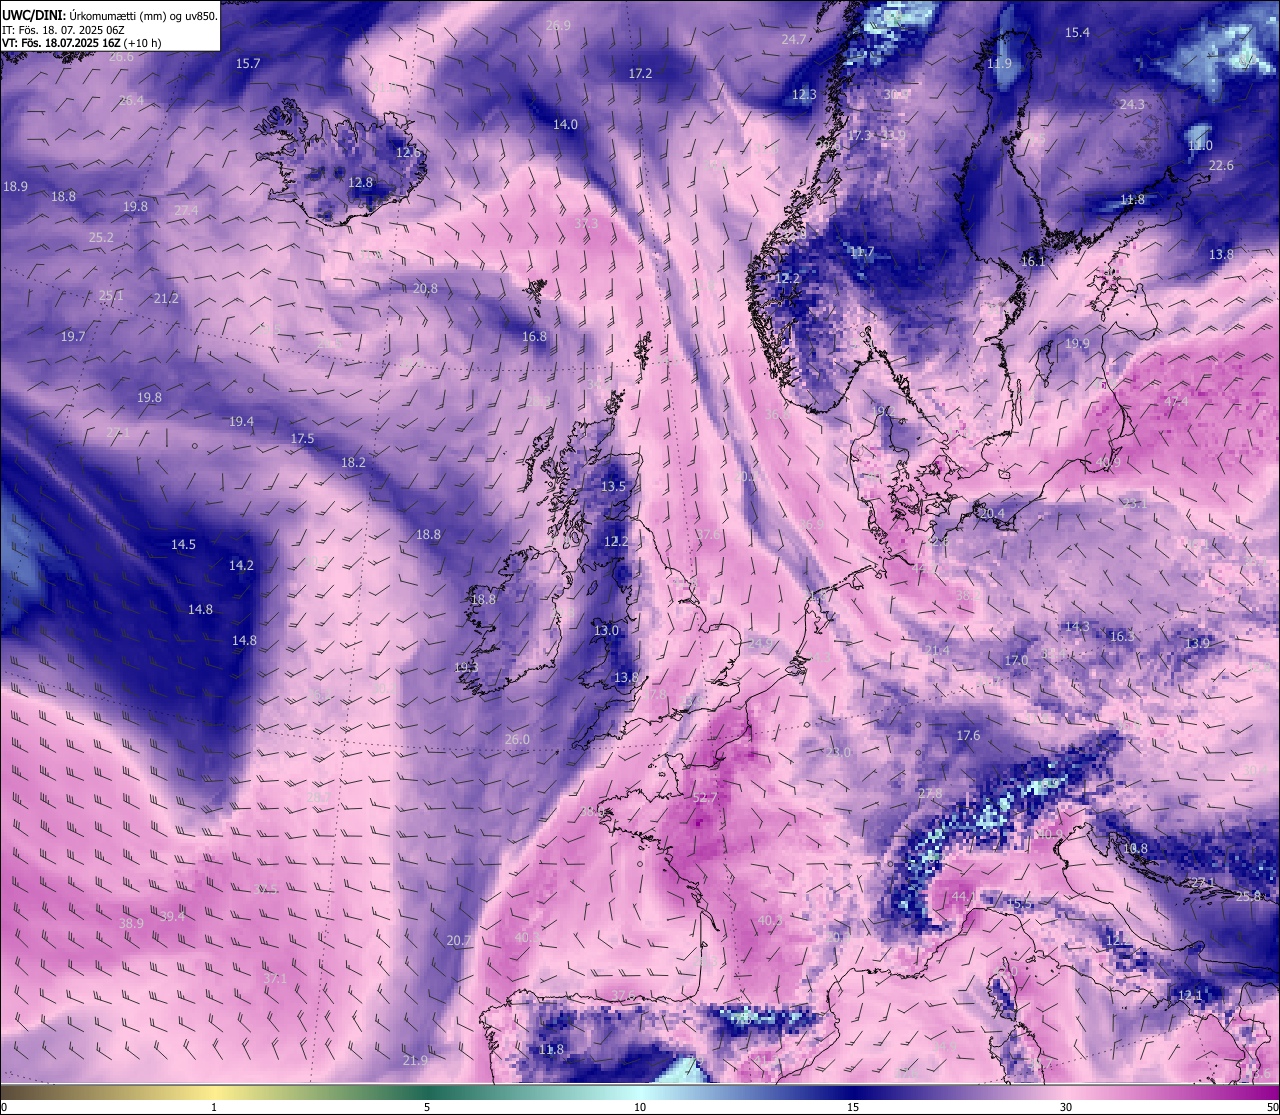Screen dimensions: 1280x1115
Task: Click the 12.3 value on the Norwegian coast
Action: click(x=804, y=95)
